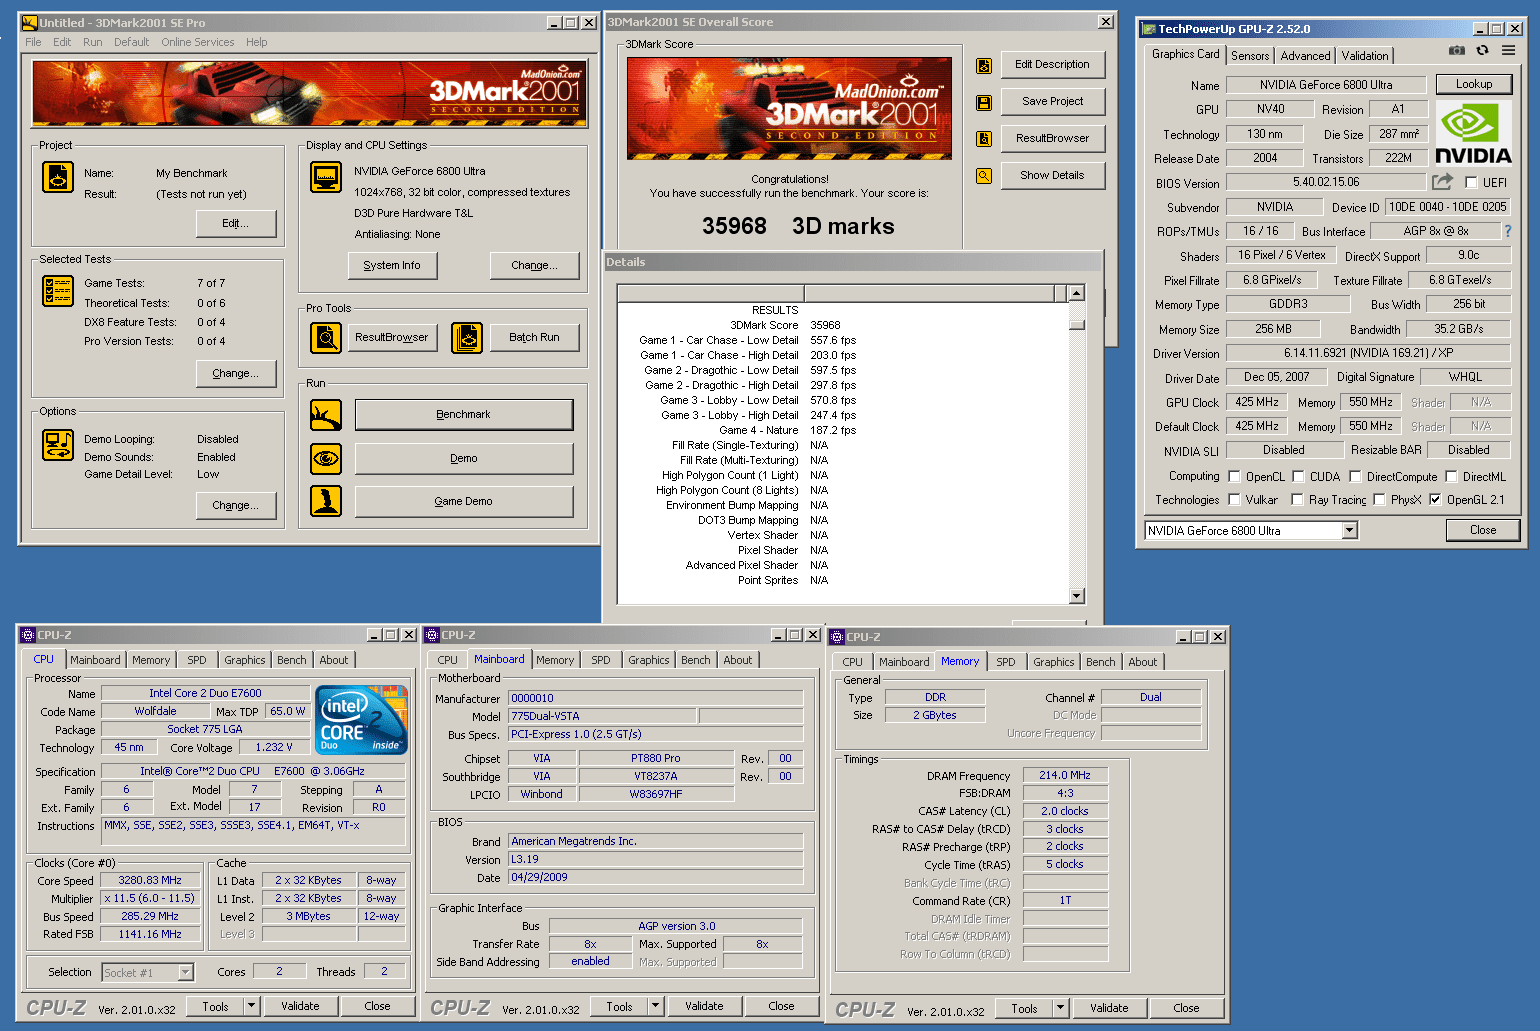The width and height of the screenshot is (1540, 1031).
Task: Click the ResultBrowser magnifier icon in Pro Tools
Action: click(326, 338)
